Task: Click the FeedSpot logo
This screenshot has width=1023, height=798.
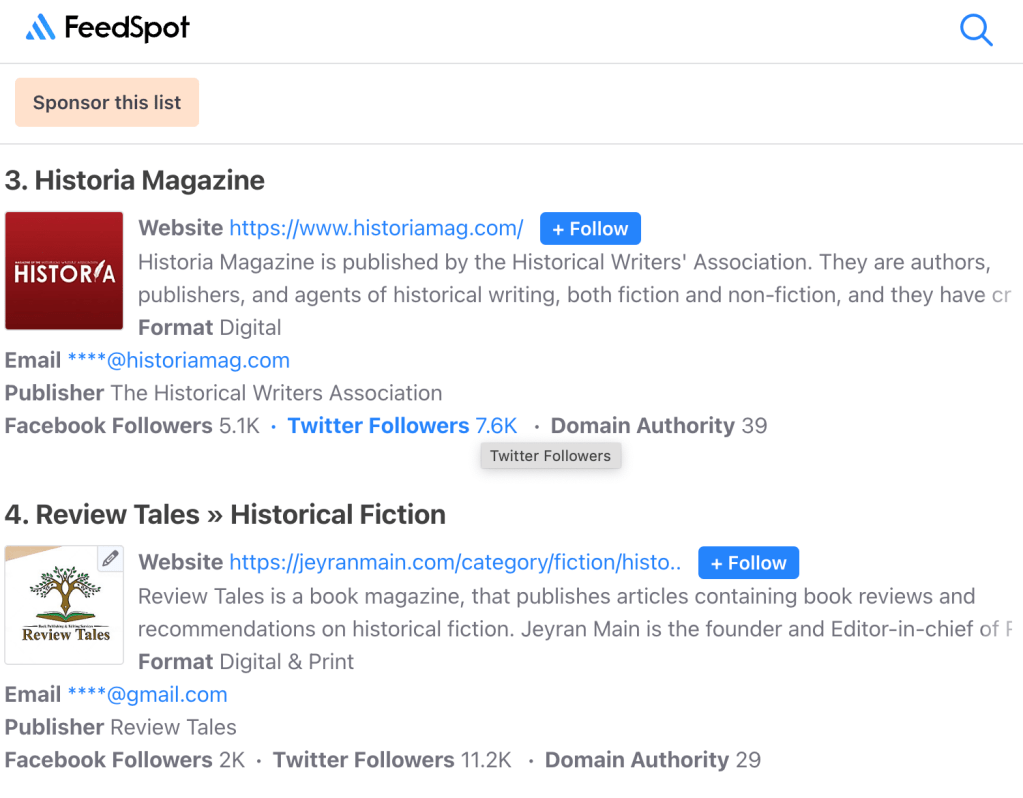Action: (x=107, y=29)
